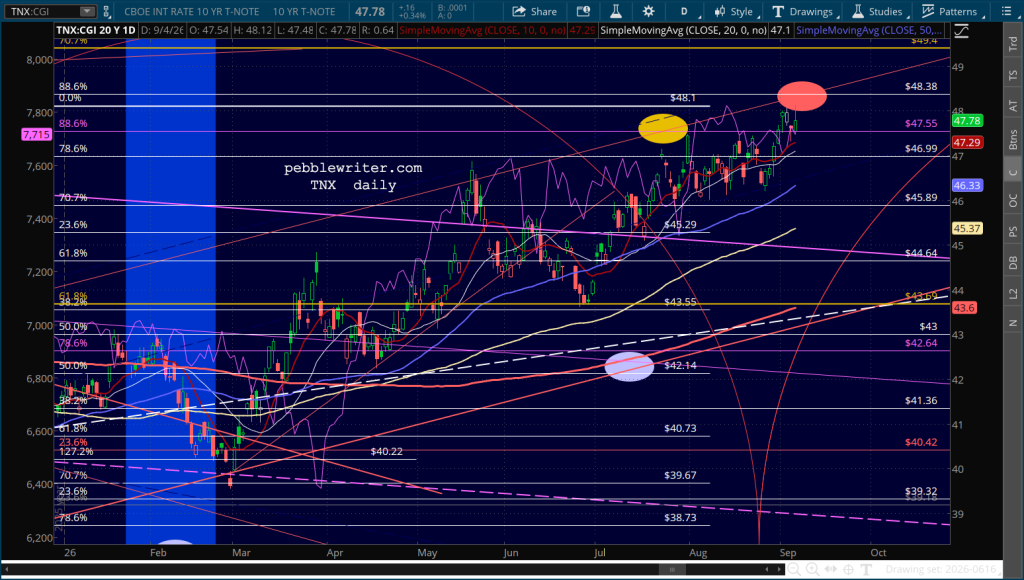1024x580 pixels.
Task: Open chart settings gear icon
Action: pos(648,11)
